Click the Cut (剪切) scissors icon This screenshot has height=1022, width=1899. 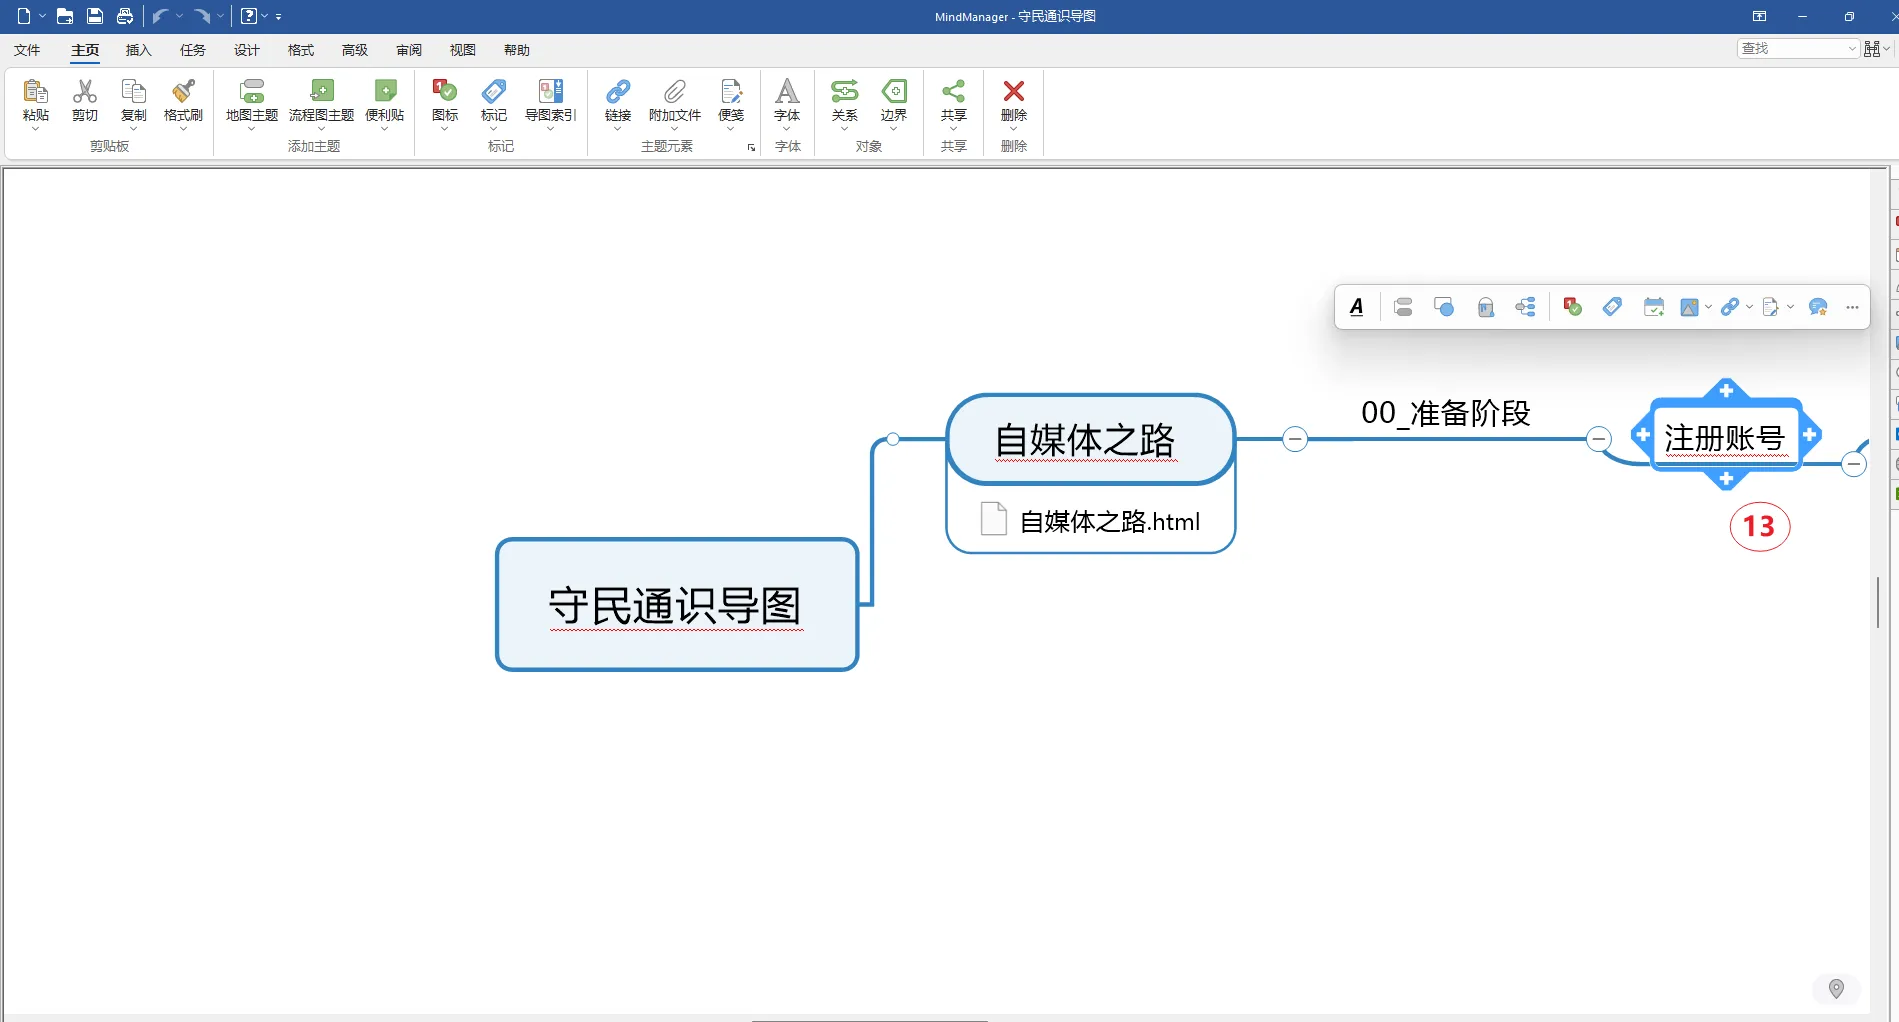85,92
